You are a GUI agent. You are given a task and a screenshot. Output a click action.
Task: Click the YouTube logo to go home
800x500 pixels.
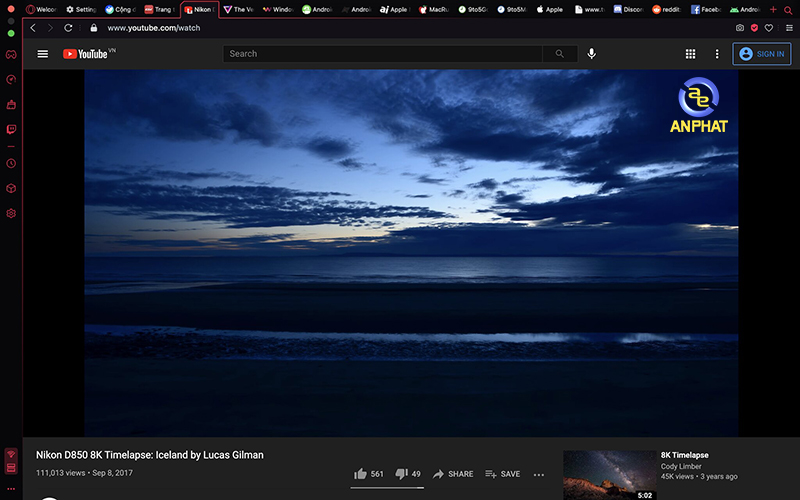pos(86,54)
